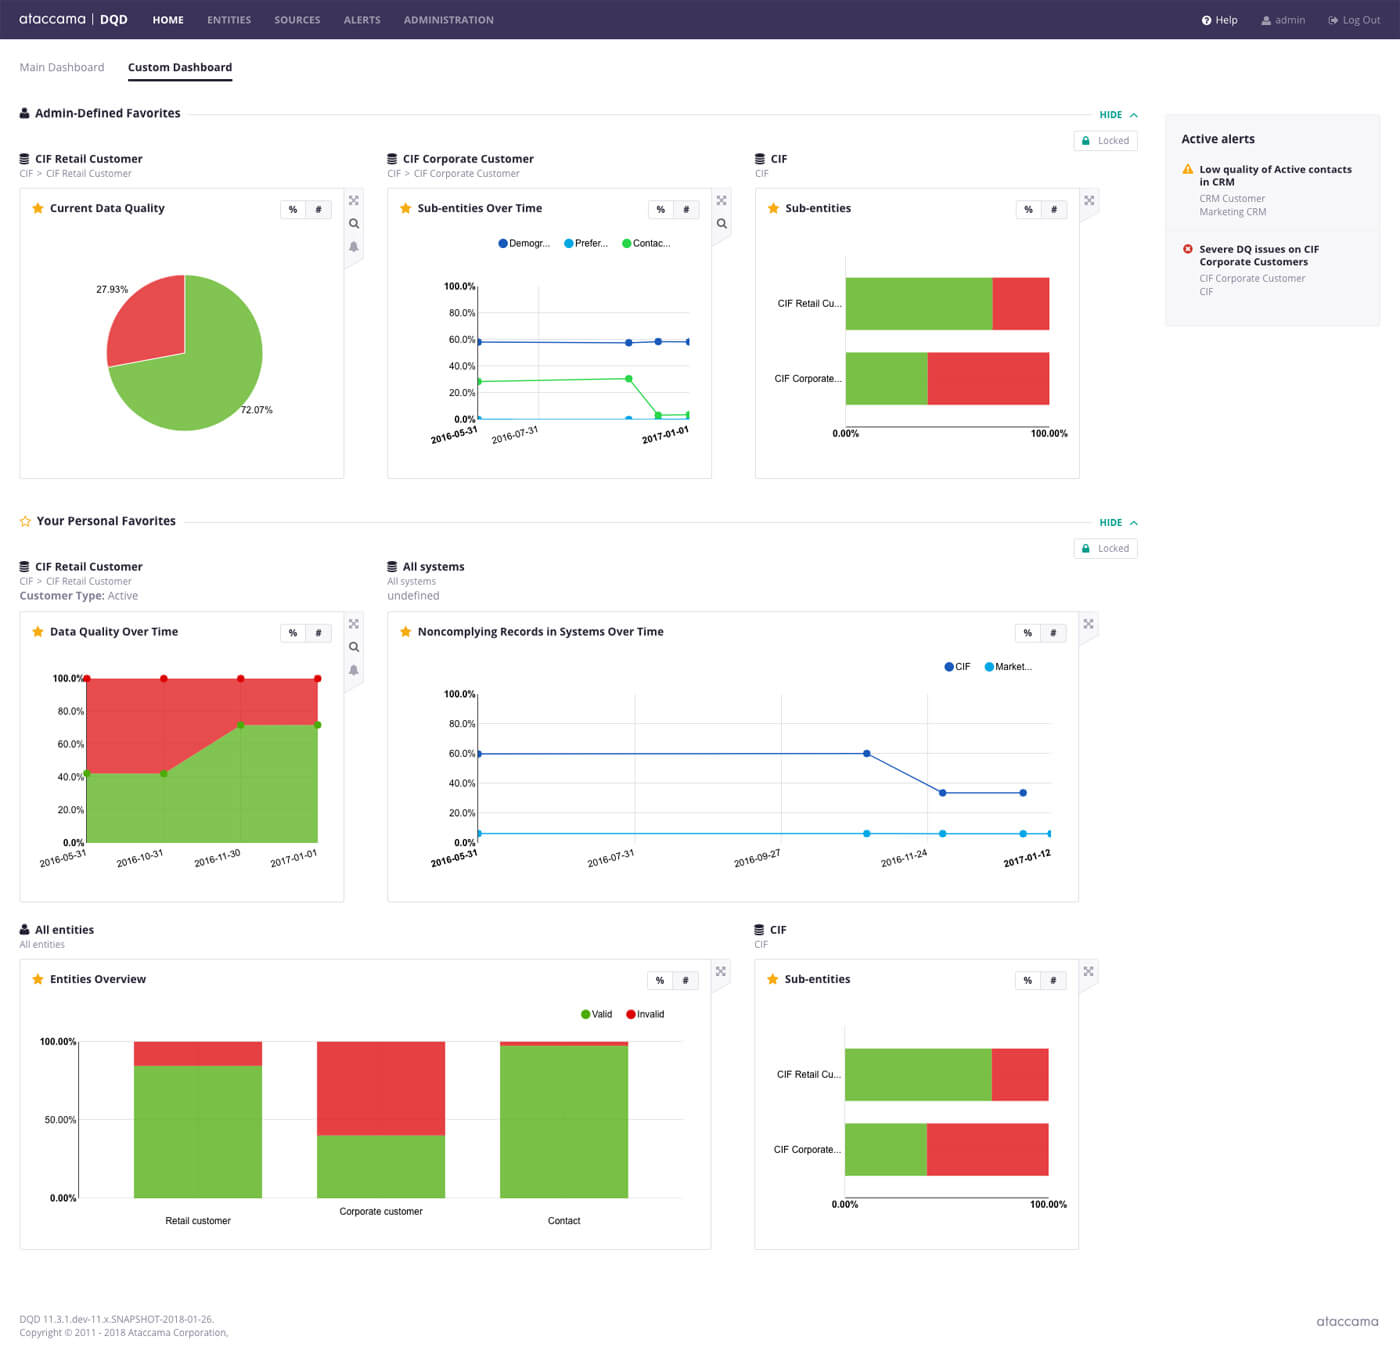Click the padlock on the Locked indicator
This screenshot has width=1400, height=1347.
[x=1086, y=140]
